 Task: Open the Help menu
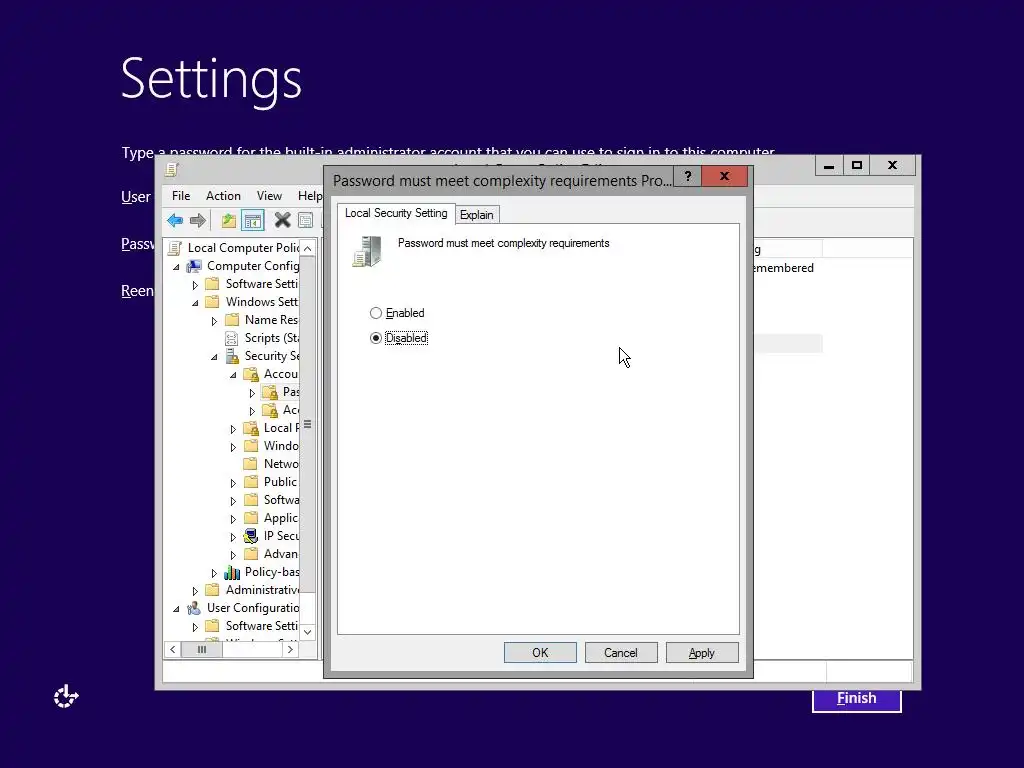pyautogui.click(x=310, y=196)
